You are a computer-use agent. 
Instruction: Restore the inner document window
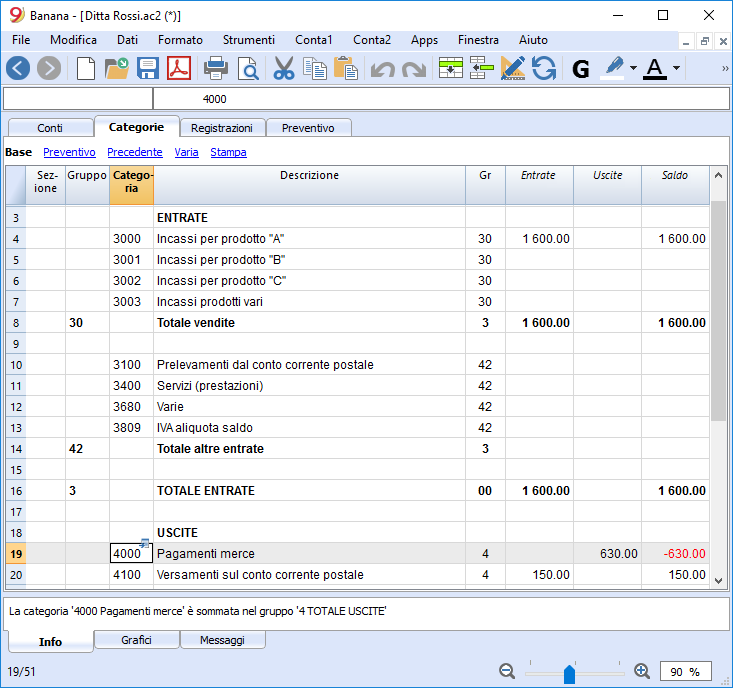pyautogui.click(x=704, y=42)
